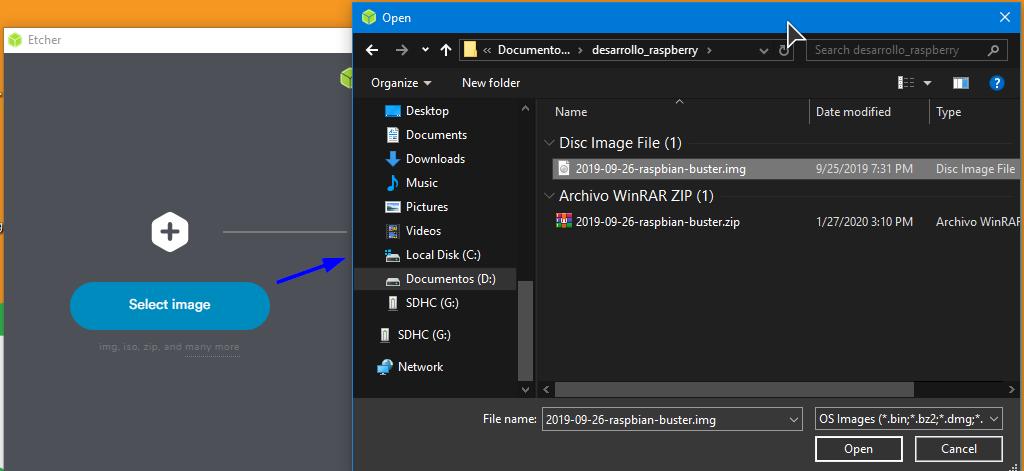
Task: Select Videos in the navigation pane
Action: pyautogui.click(x=423, y=231)
